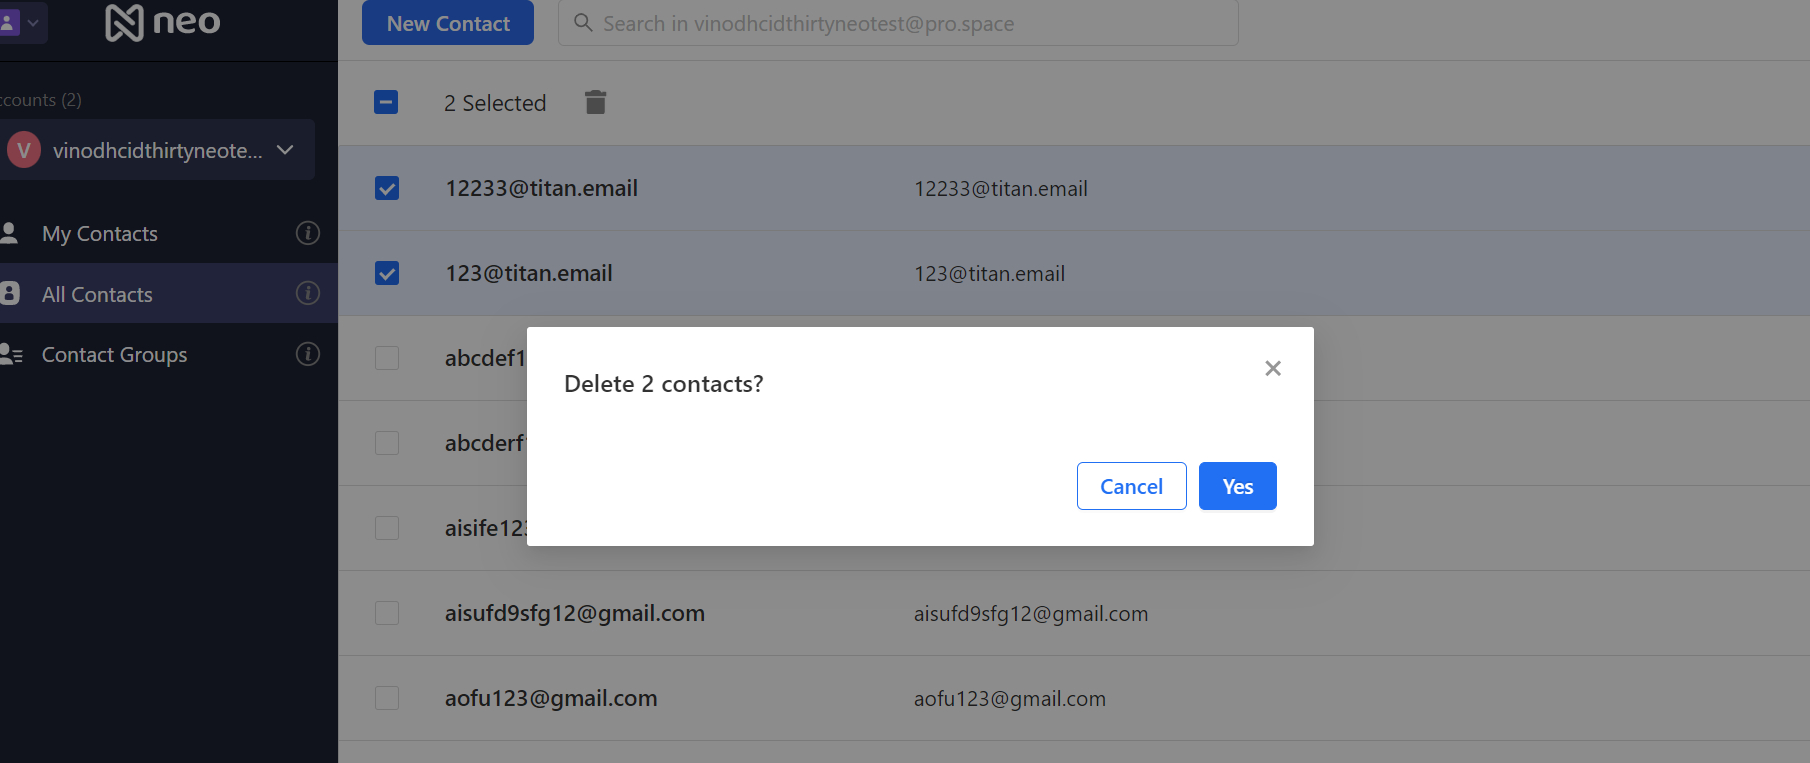Confirm deletion with Yes button

1237,486
